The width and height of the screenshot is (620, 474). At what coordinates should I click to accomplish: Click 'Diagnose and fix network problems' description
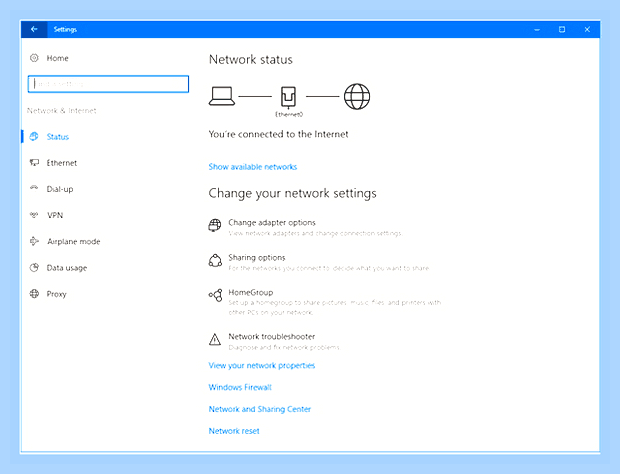pyautogui.click(x=284, y=347)
